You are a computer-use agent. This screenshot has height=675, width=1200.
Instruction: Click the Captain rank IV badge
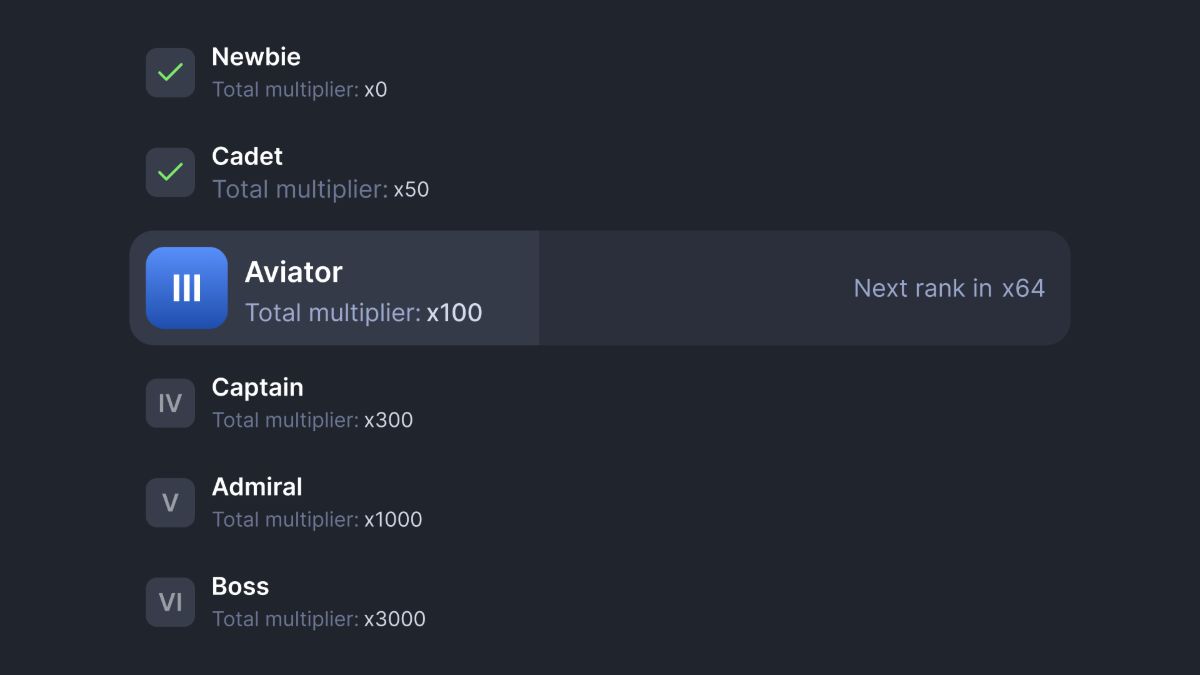click(170, 403)
